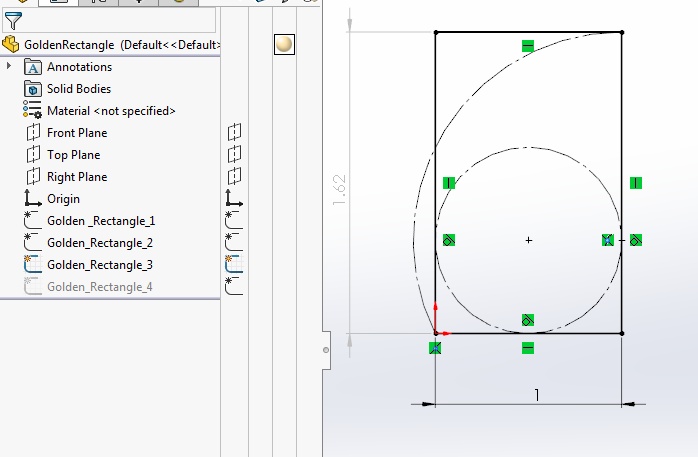Toggle Front Plane visibility in display pane
Viewport: 698px width, 457px height.
click(235, 132)
